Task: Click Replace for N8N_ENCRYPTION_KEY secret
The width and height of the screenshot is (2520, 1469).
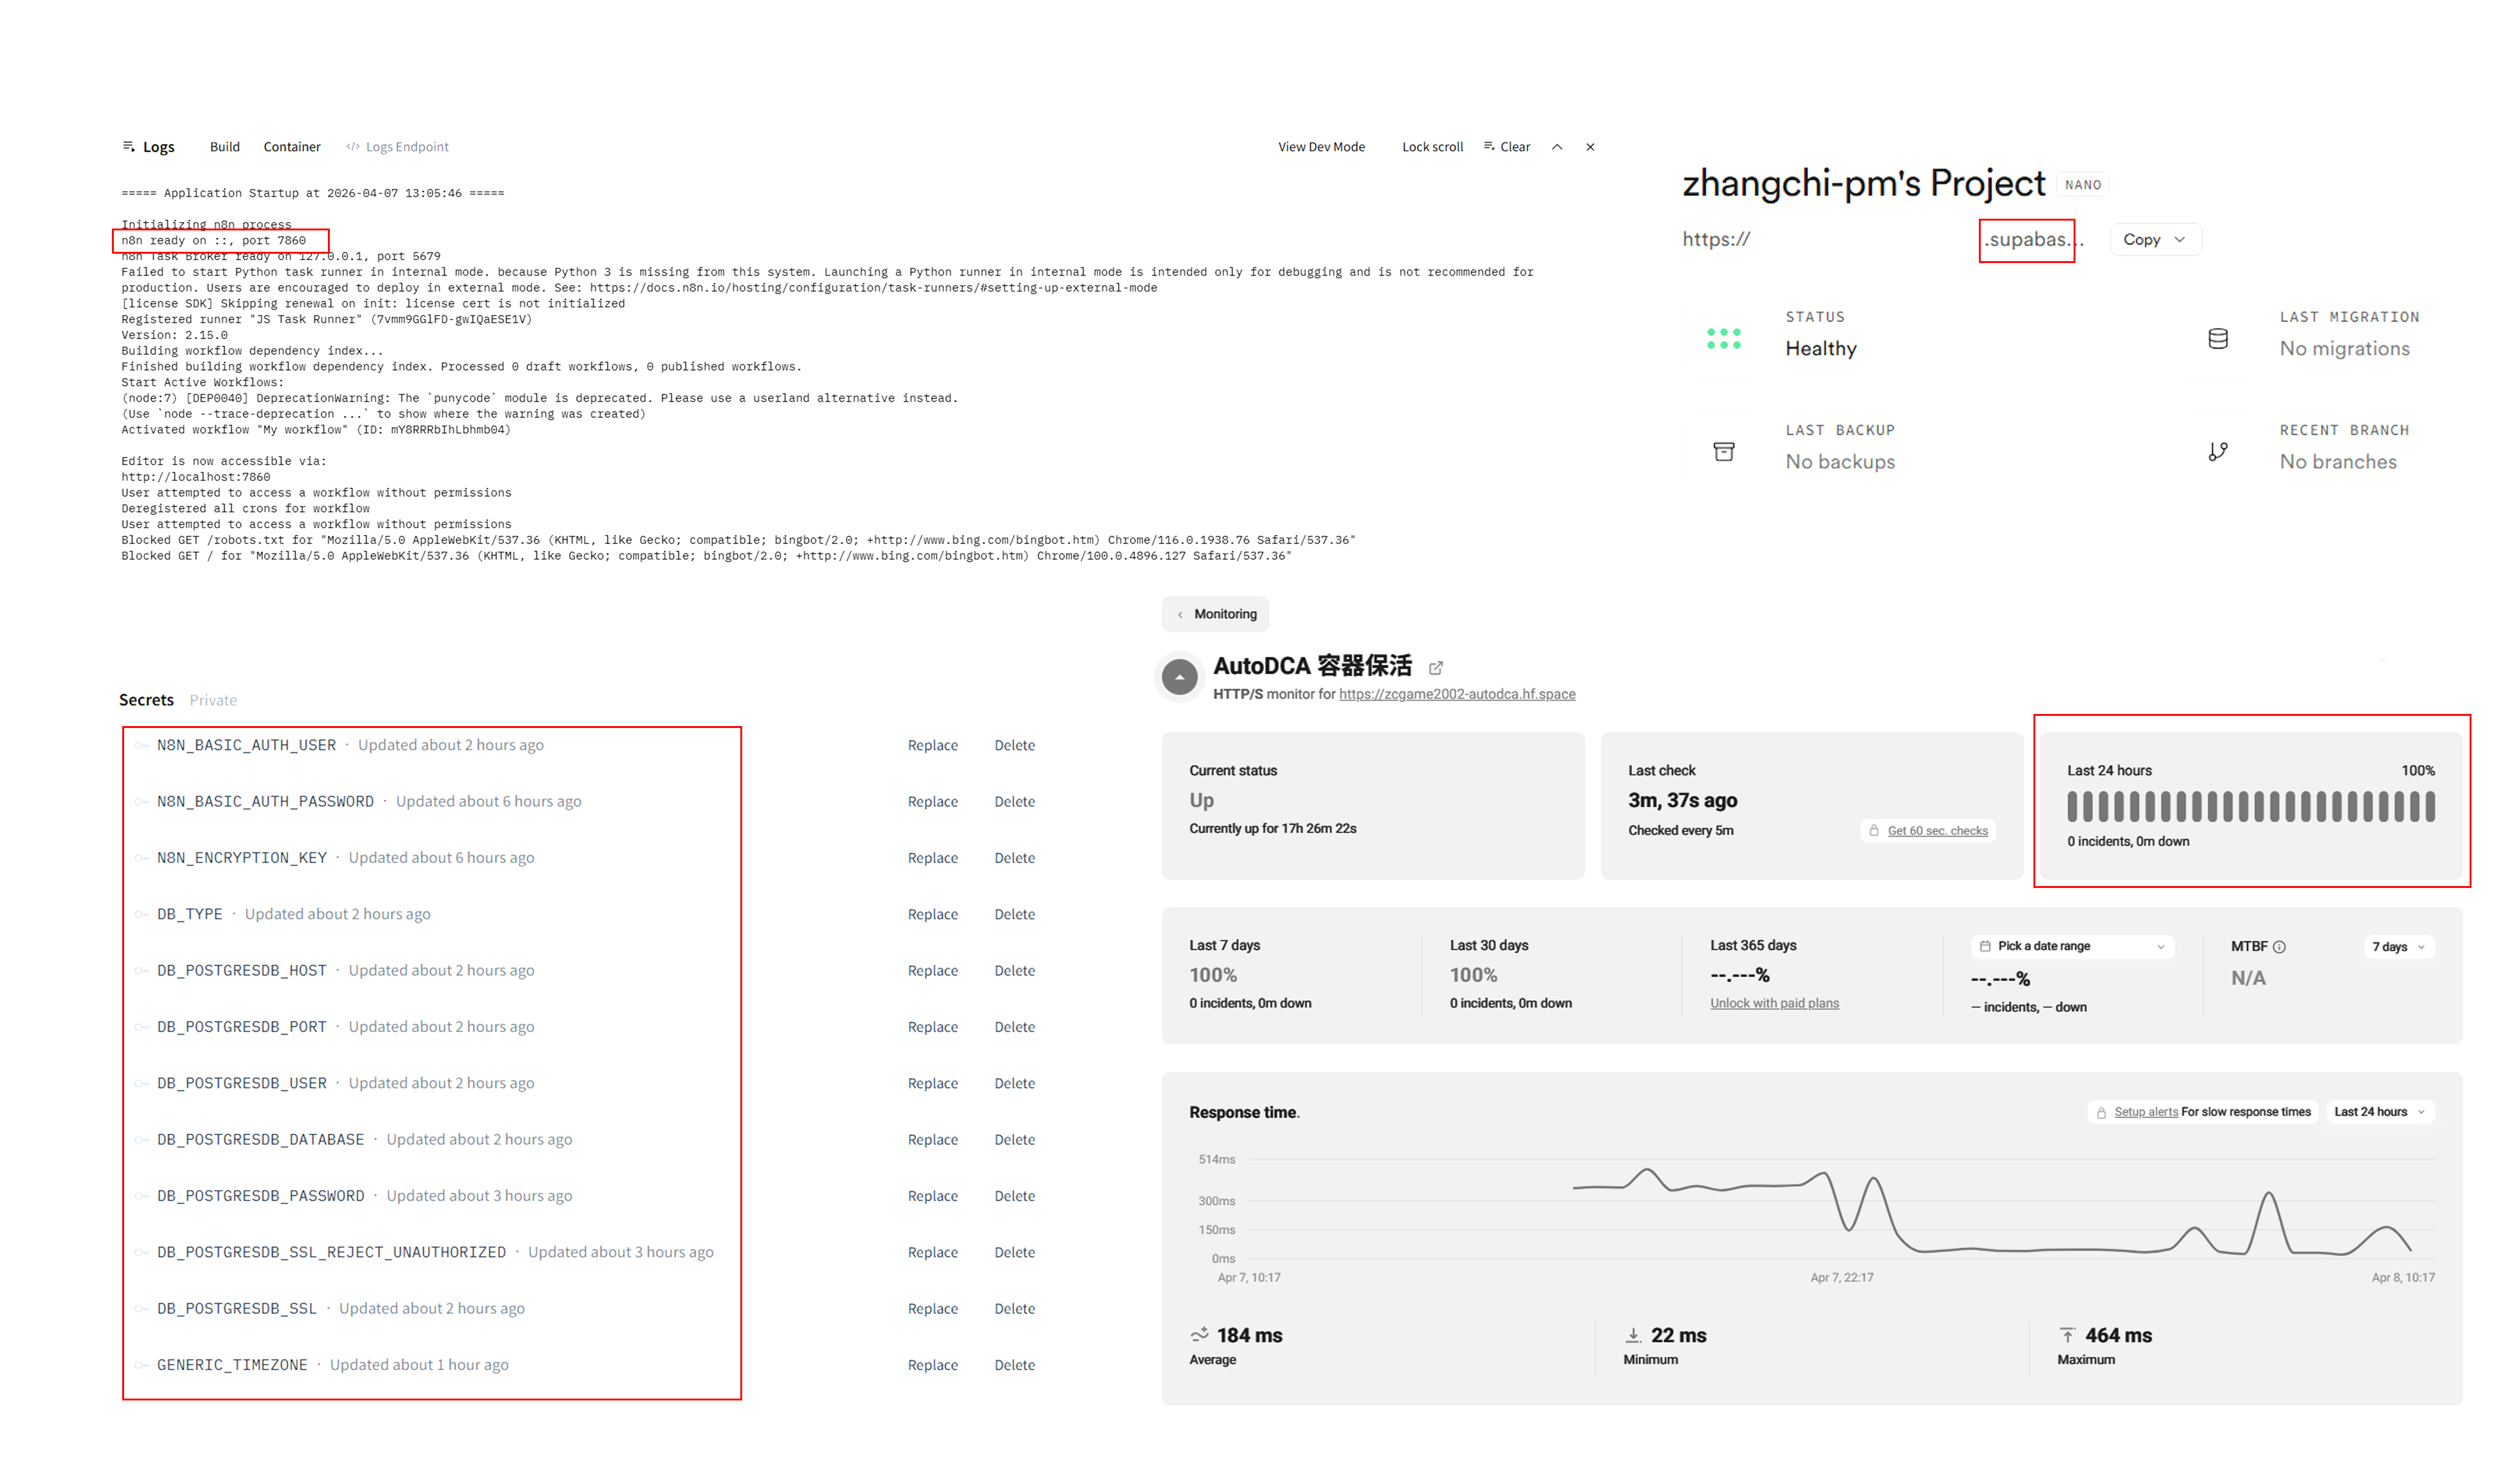Action: (x=932, y=858)
